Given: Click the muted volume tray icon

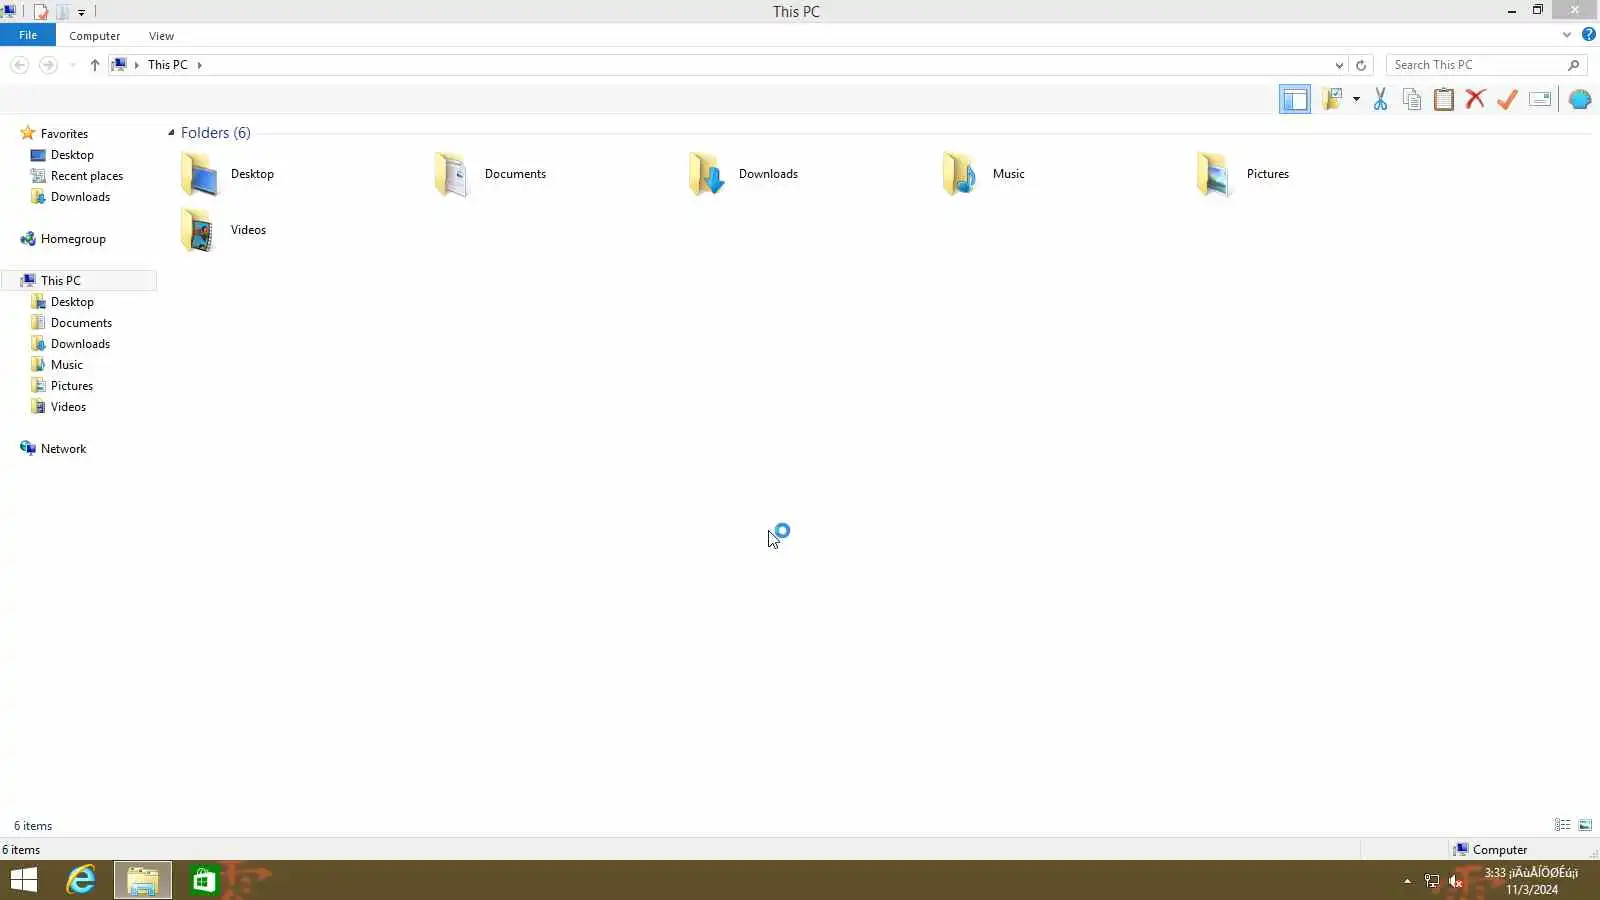Looking at the screenshot, I should pyautogui.click(x=1456, y=881).
